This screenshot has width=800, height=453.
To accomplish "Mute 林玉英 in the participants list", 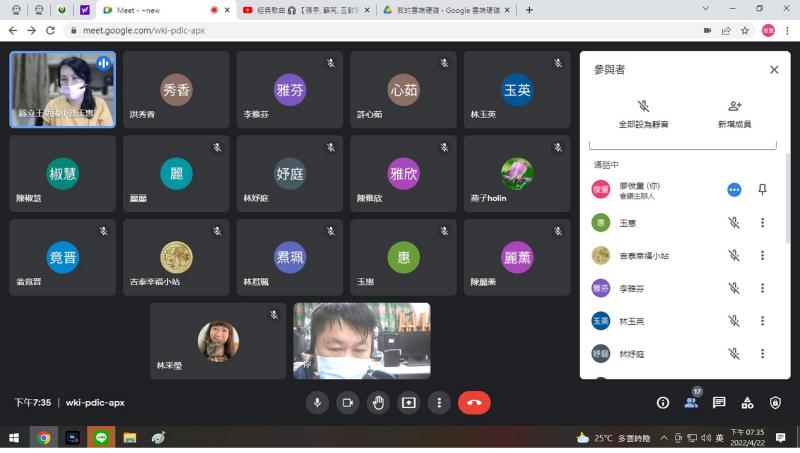I will pyautogui.click(x=734, y=321).
